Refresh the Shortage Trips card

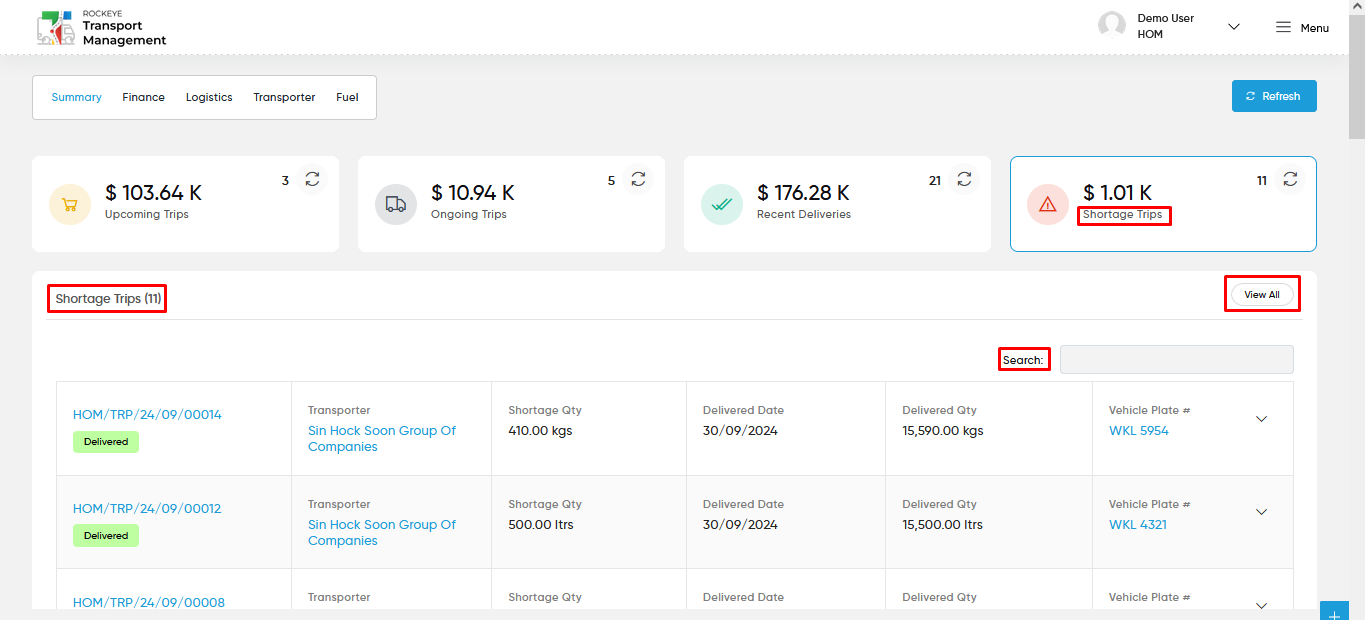1290,179
